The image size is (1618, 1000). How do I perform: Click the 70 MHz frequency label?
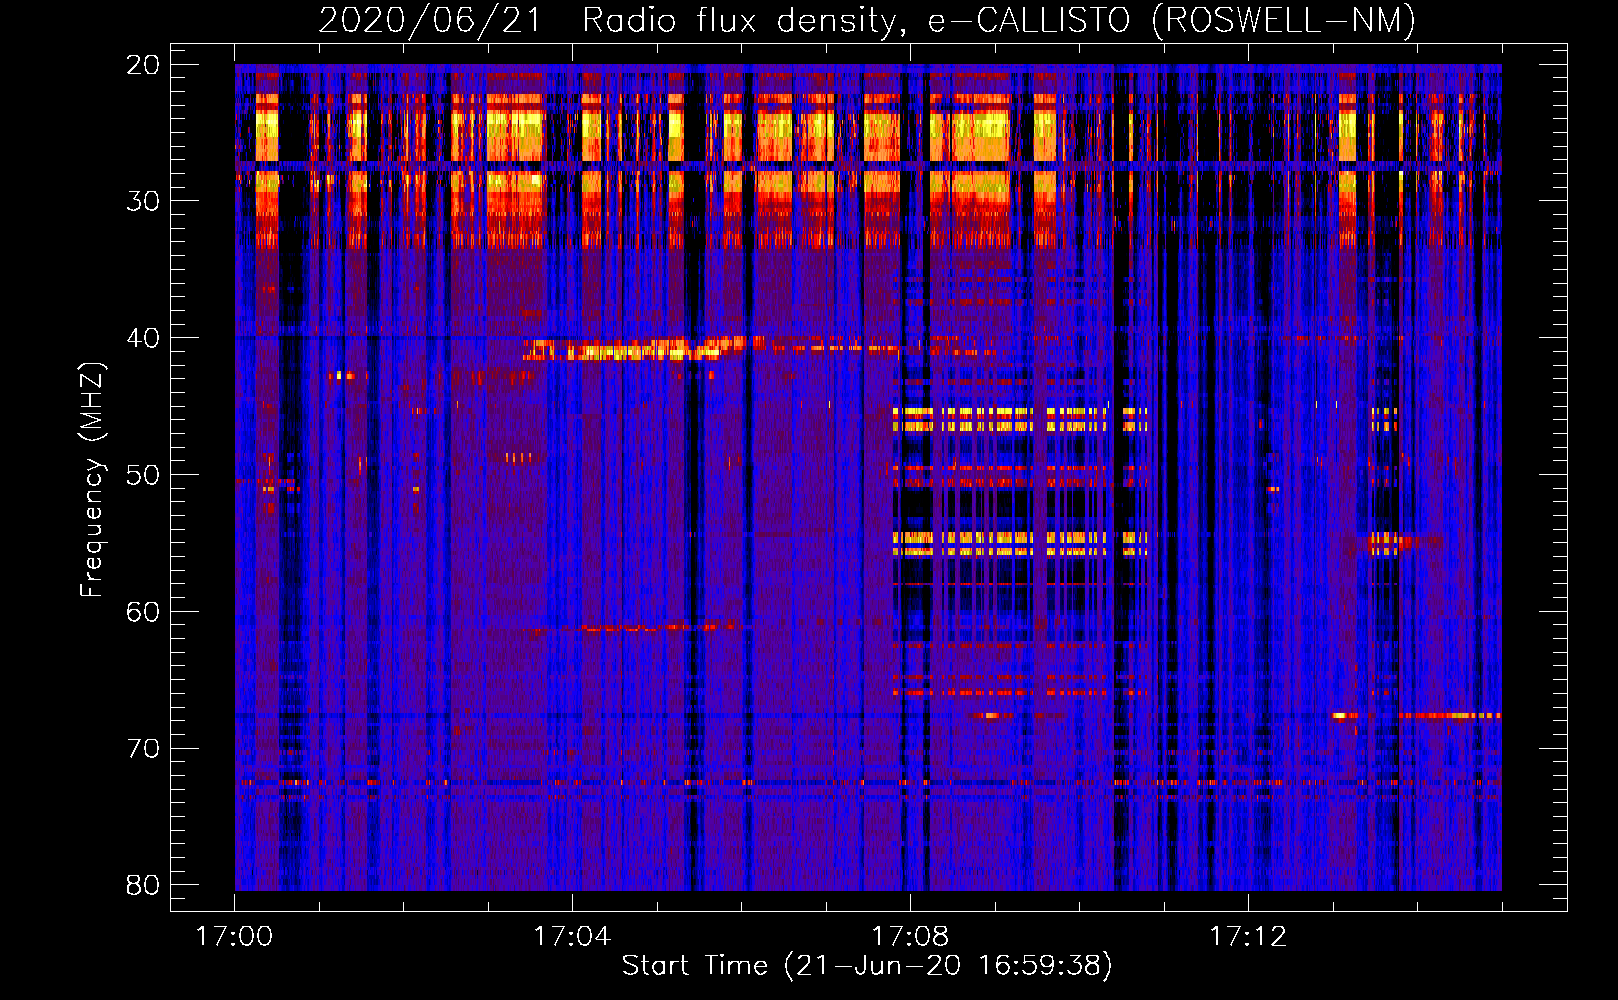[x=143, y=748]
